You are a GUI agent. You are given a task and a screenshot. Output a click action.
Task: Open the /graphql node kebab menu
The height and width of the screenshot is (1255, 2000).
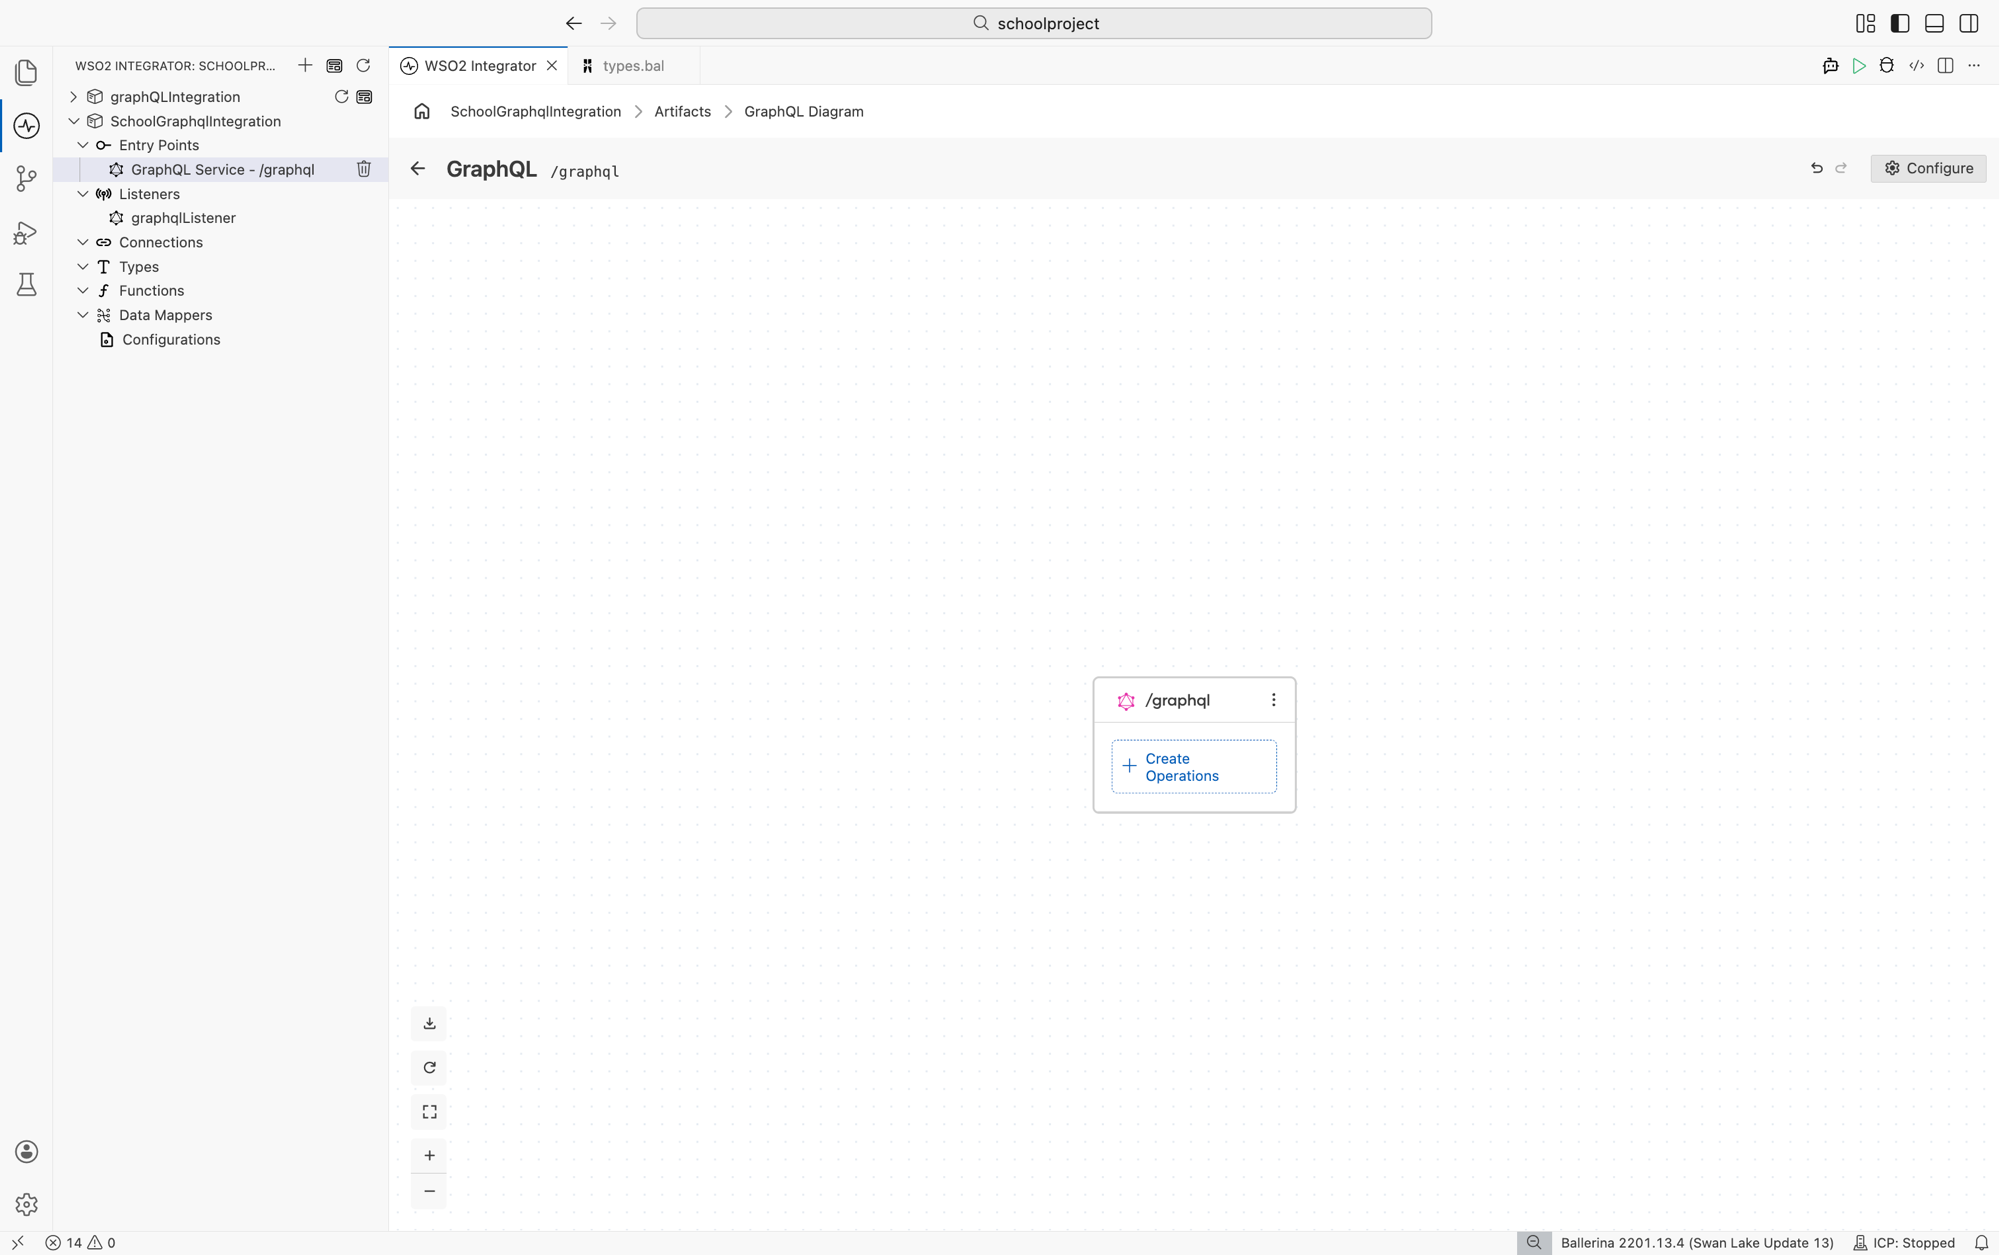click(1273, 701)
